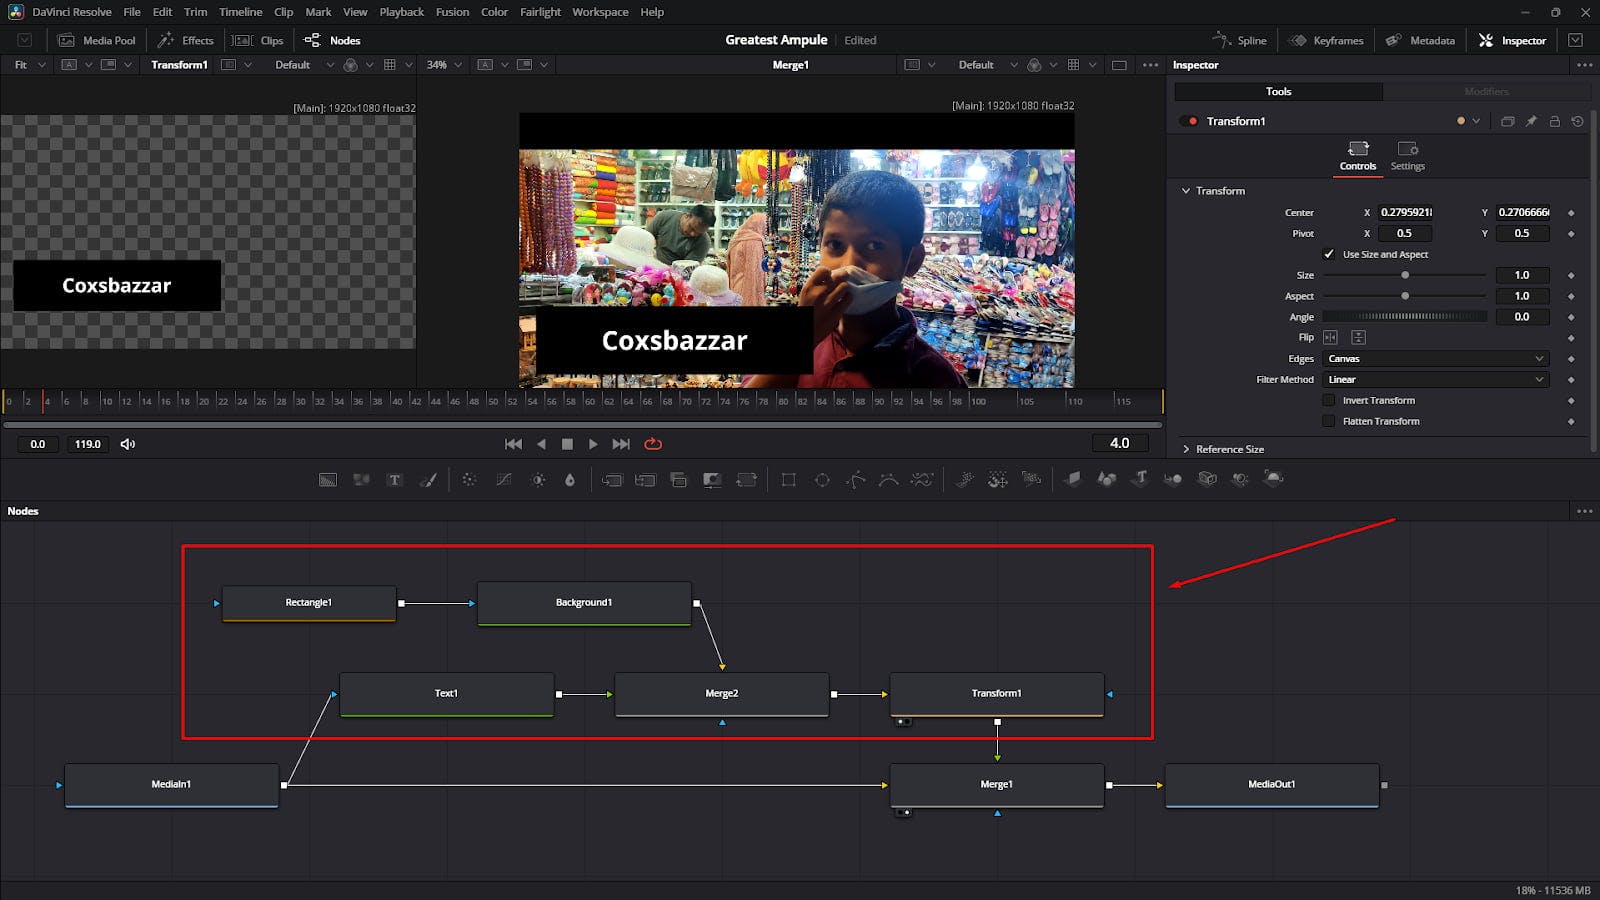
Task: Switch to the Settings tab in Inspector
Action: pyautogui.click(x=1407, y=156)
